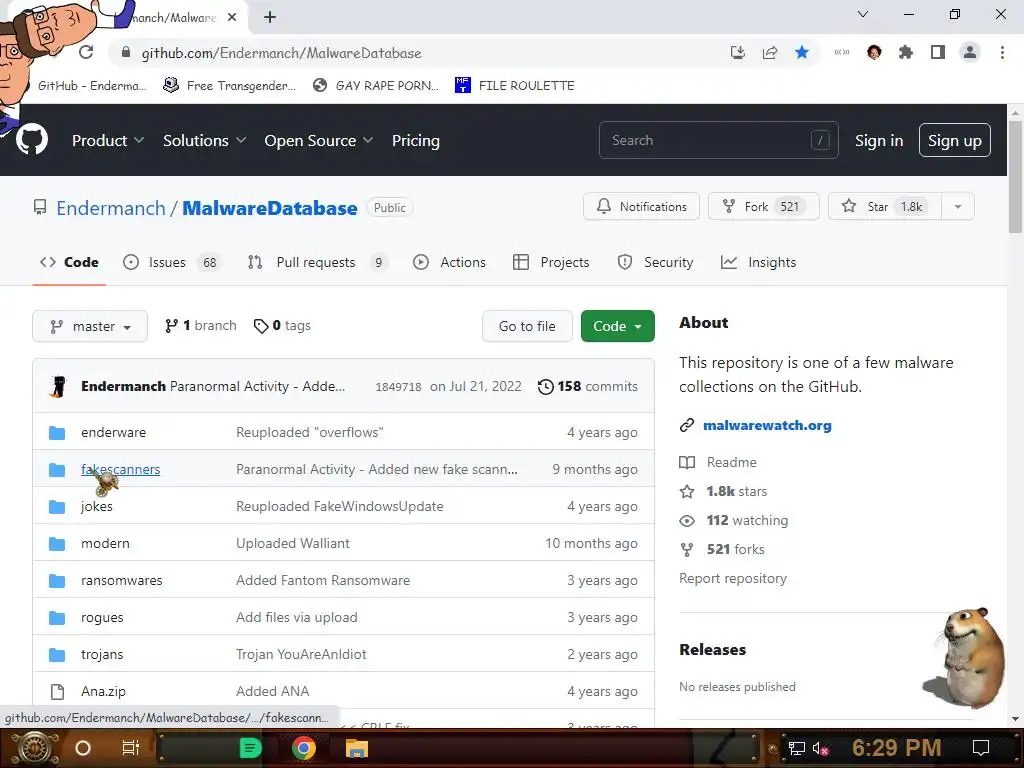Switch to the Actions tab
Image resolution: width=1024 pixels, height=768 pixels.
click(x=449, y=263)
